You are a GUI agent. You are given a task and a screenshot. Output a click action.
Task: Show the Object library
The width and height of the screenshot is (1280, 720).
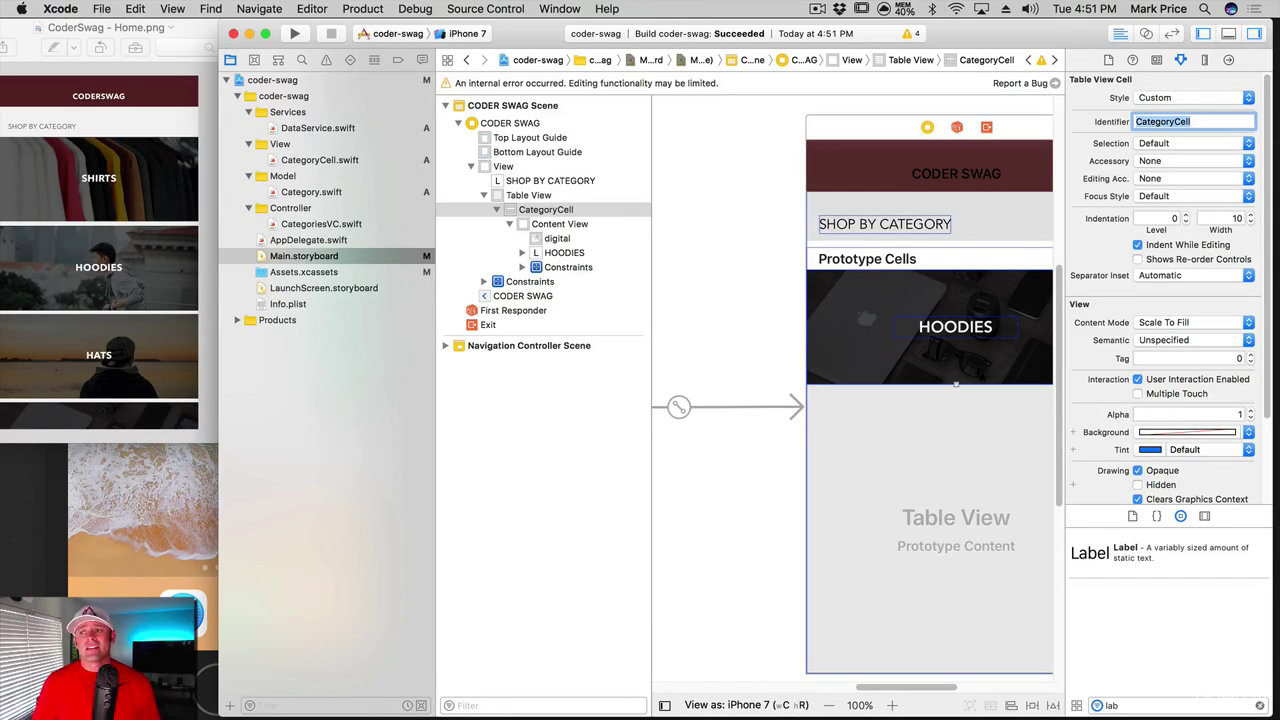(x=1180, y=516)
